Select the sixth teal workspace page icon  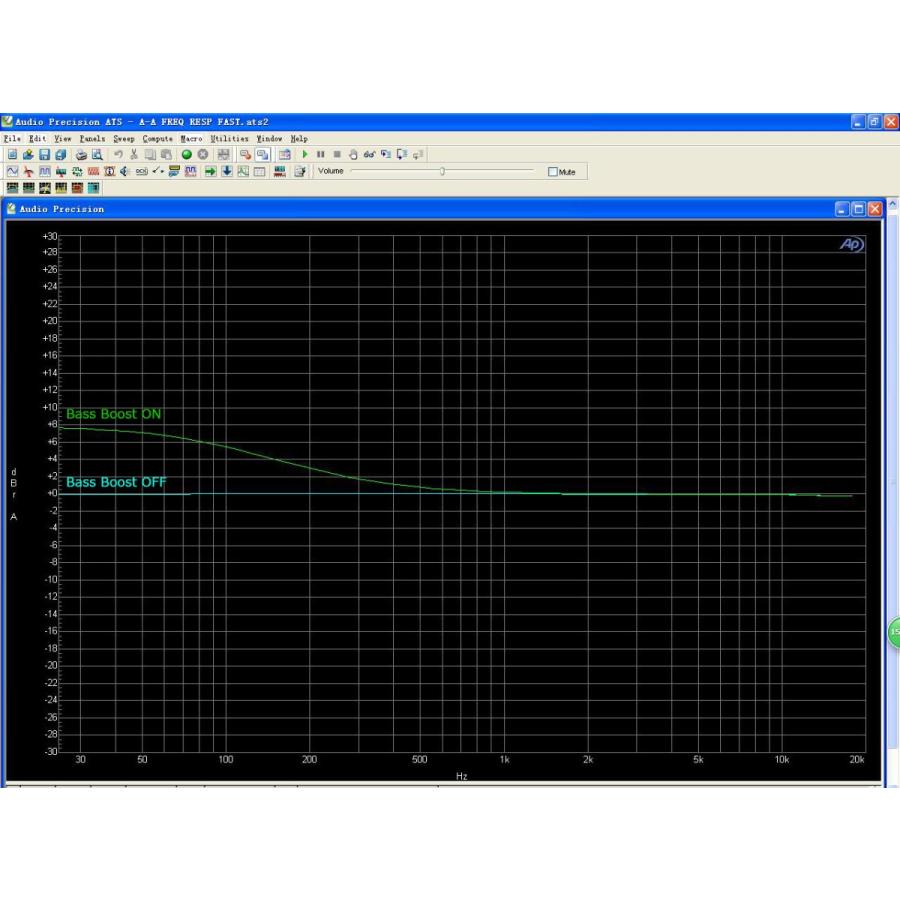[93, 188]
